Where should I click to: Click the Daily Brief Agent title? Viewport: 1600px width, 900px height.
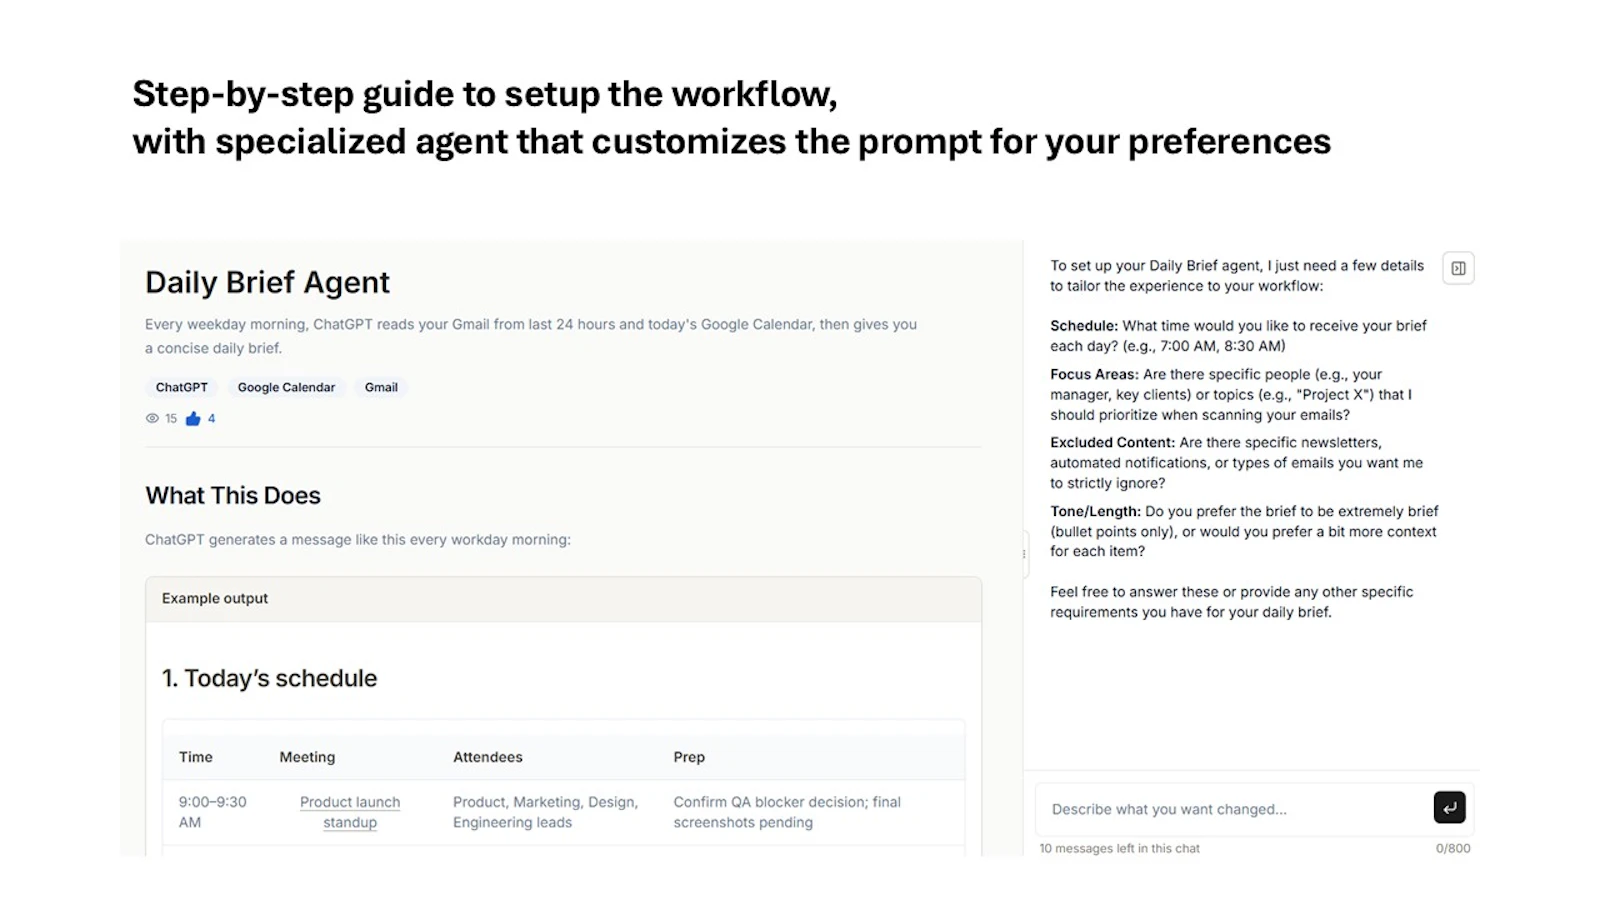click(267, 282)
